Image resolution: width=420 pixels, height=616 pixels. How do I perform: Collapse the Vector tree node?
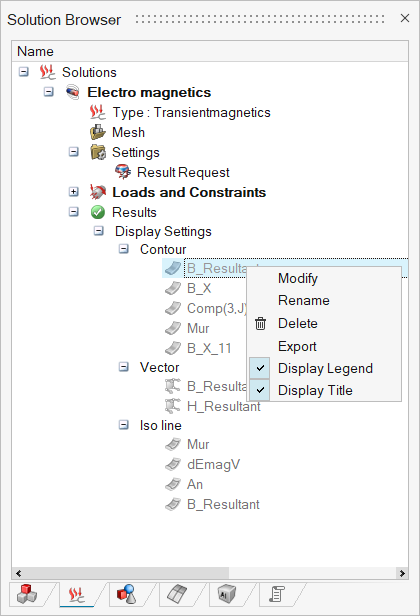124,367
